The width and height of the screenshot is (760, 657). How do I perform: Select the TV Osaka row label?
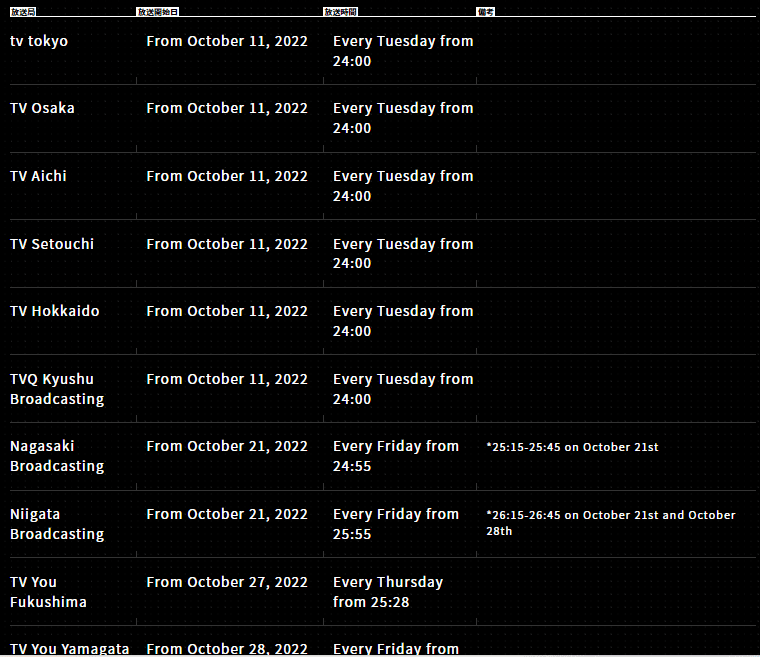pos(42,108)
